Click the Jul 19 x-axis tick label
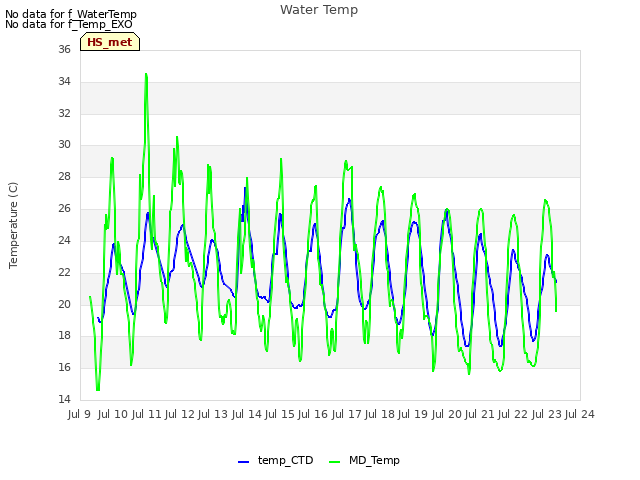This screenshot has height=480, width=640. [x=413, y=414]
